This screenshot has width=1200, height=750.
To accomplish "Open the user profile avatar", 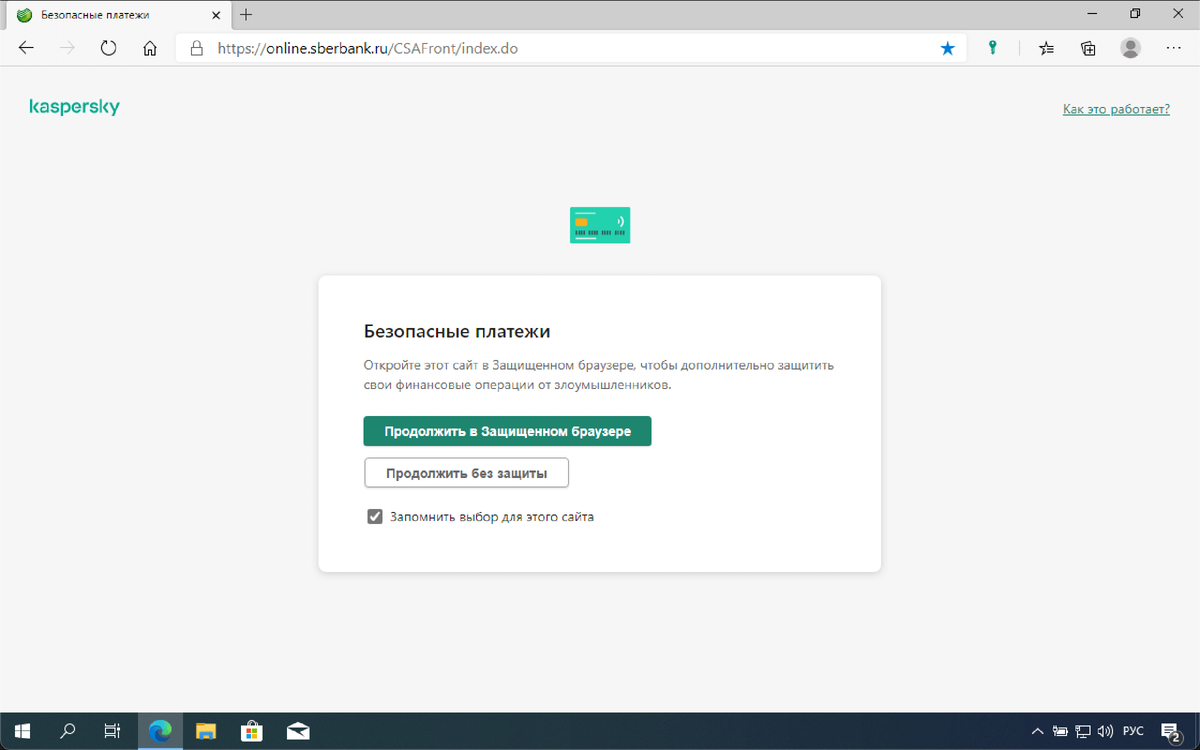I will click(x=1130, y=48).
